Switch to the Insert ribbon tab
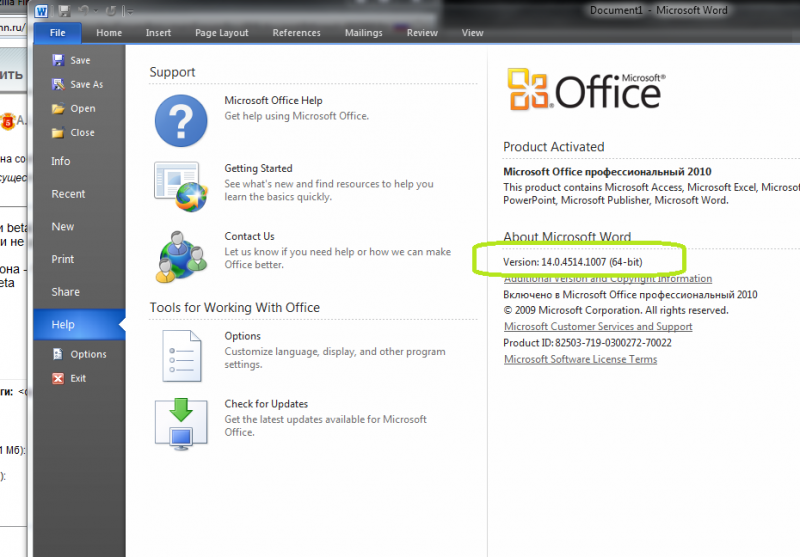Viewport: 800px width, 557px height. tap(158, 33)
